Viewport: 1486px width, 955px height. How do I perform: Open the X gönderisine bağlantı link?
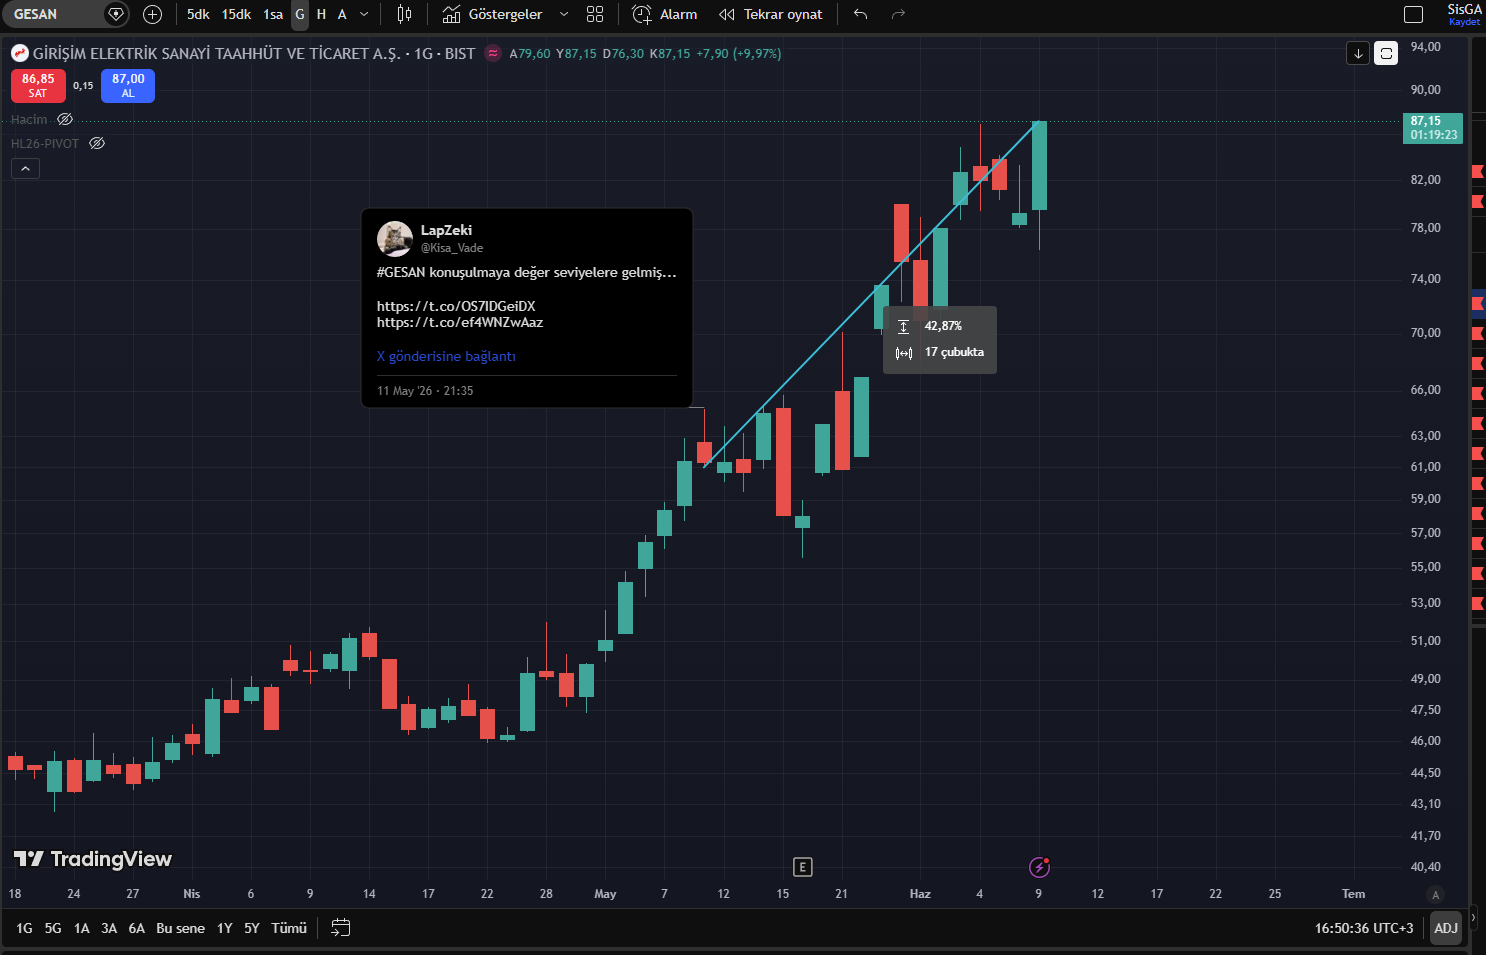446,356
